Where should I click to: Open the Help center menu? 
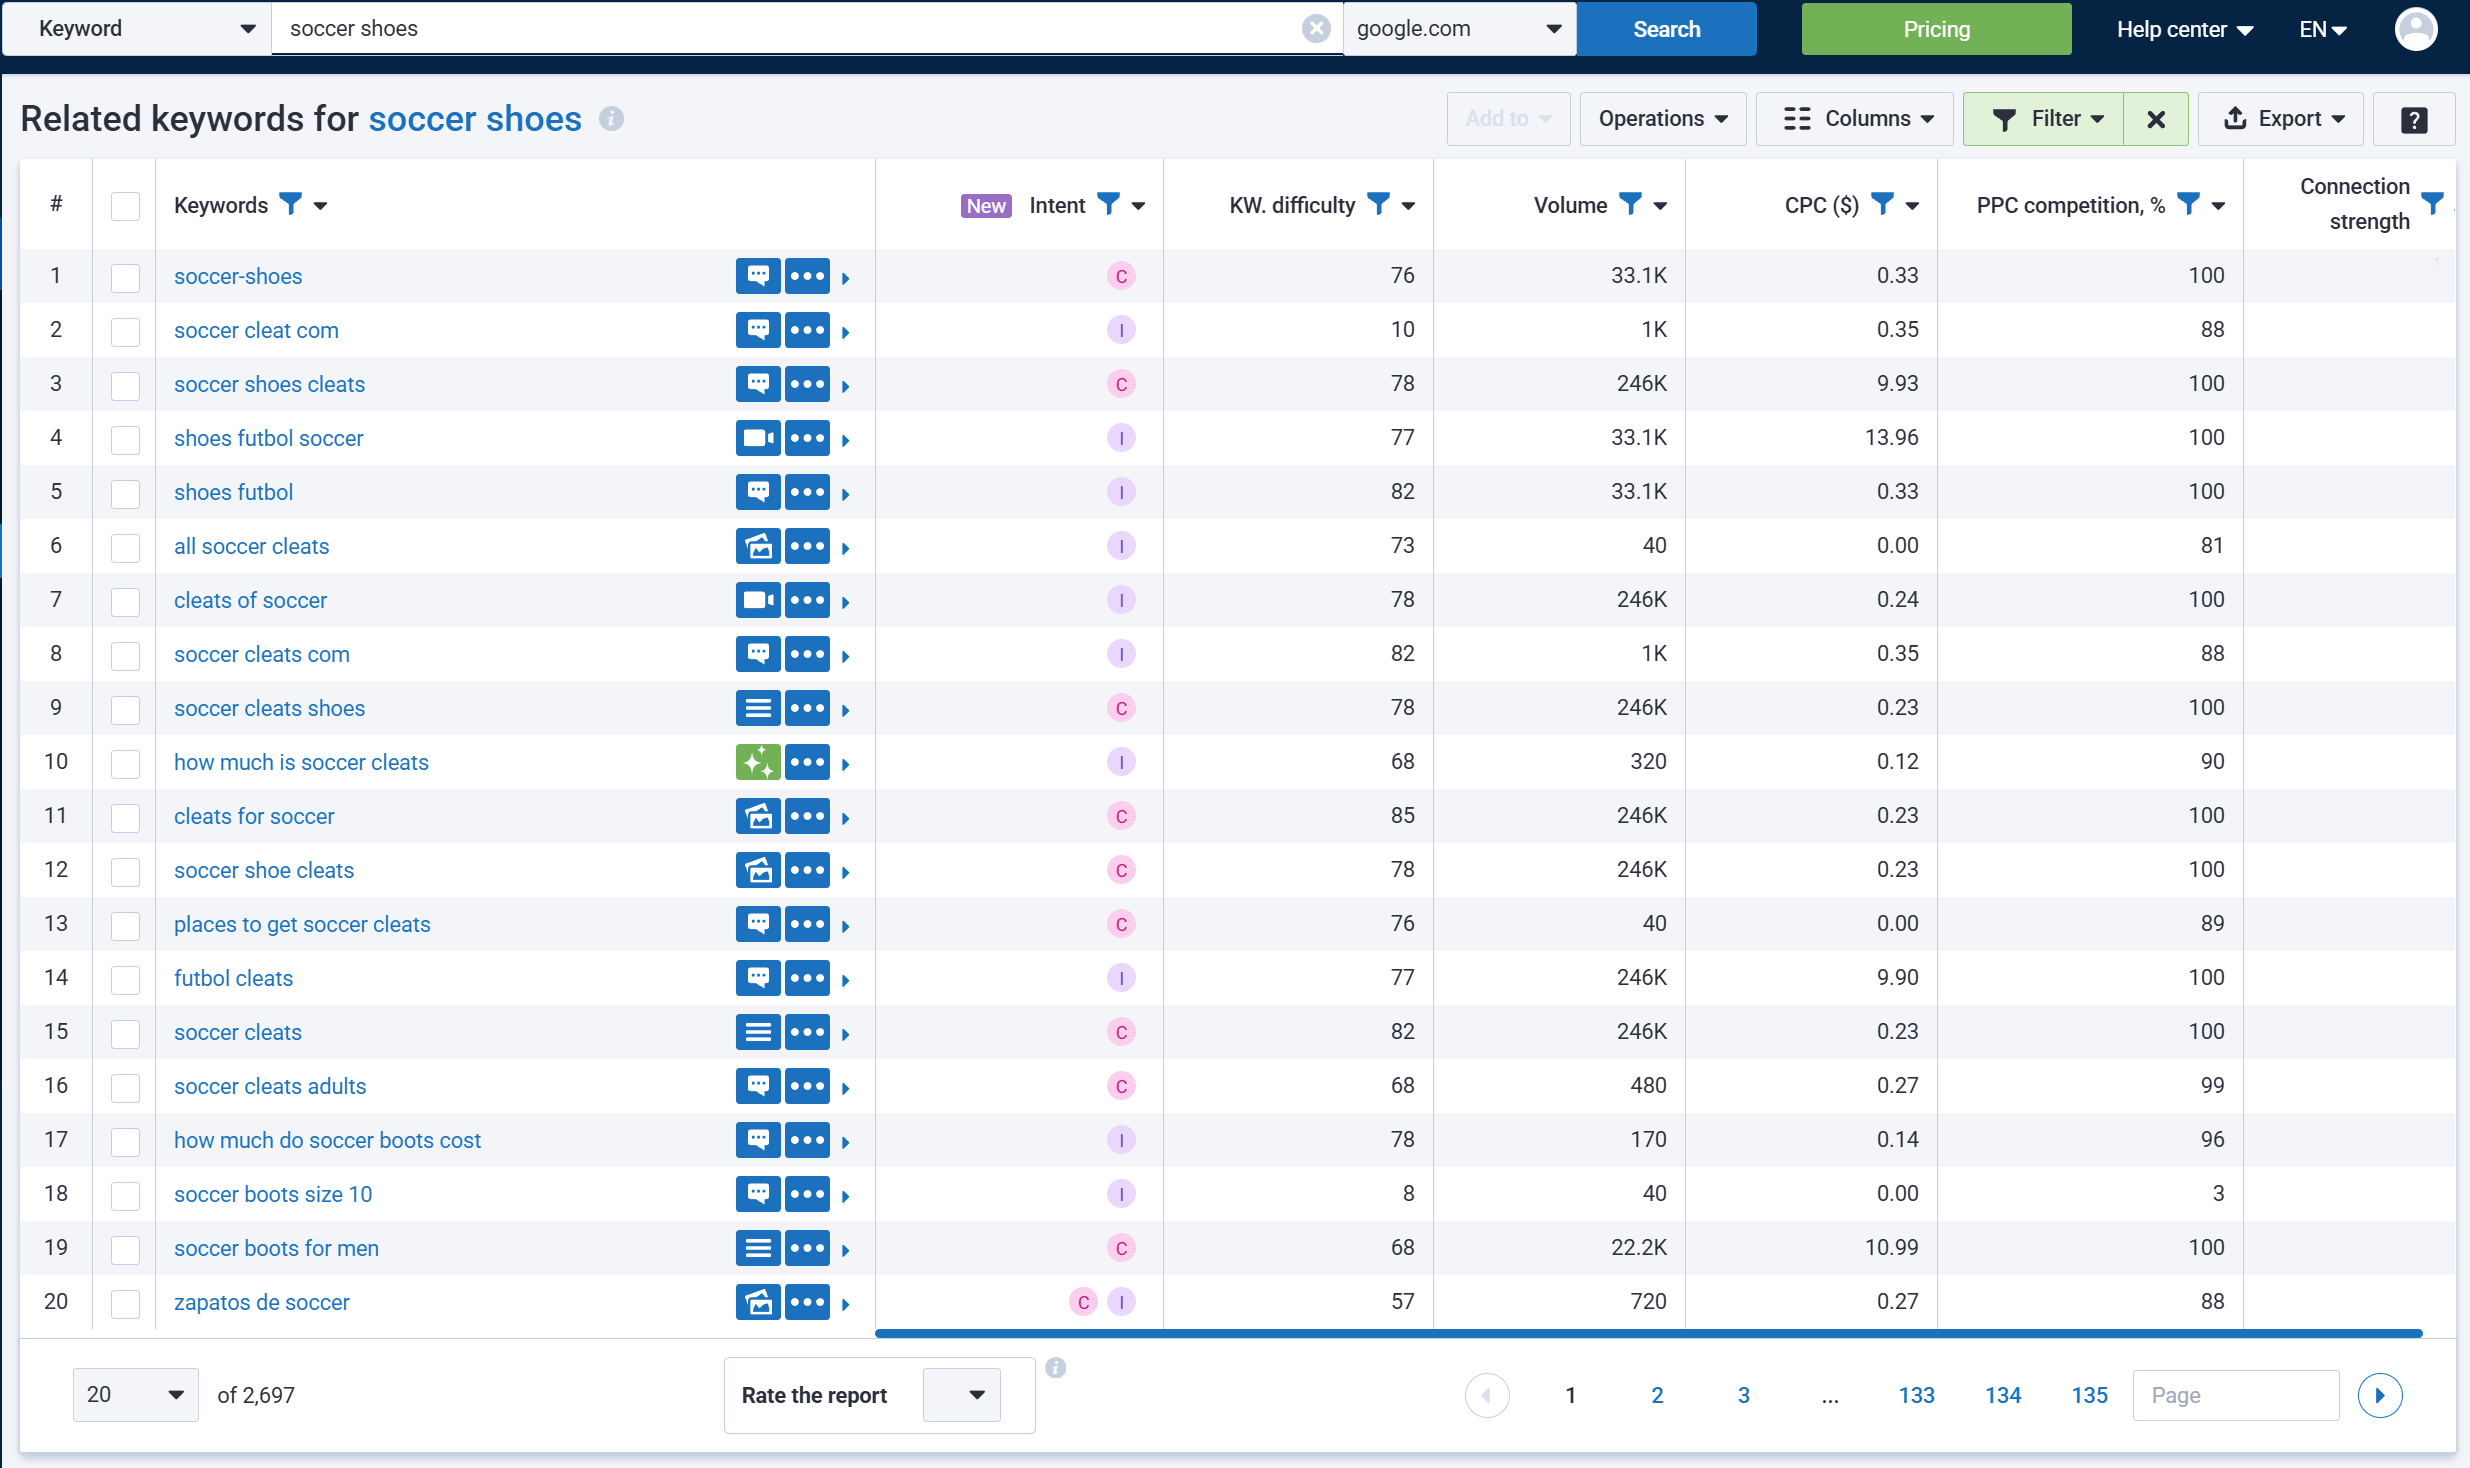2183,29
